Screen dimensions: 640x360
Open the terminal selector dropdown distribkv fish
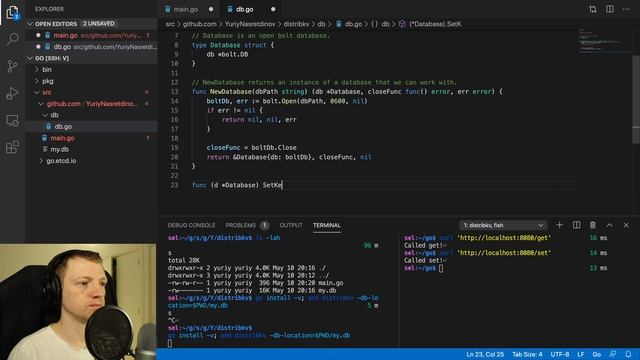click(503, 225)
